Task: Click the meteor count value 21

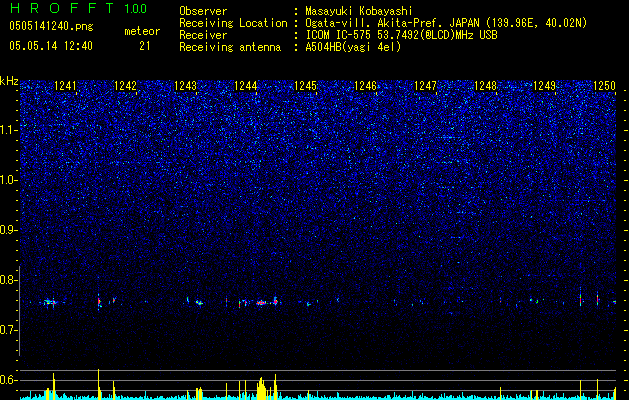Action: (x=145, y=46)
